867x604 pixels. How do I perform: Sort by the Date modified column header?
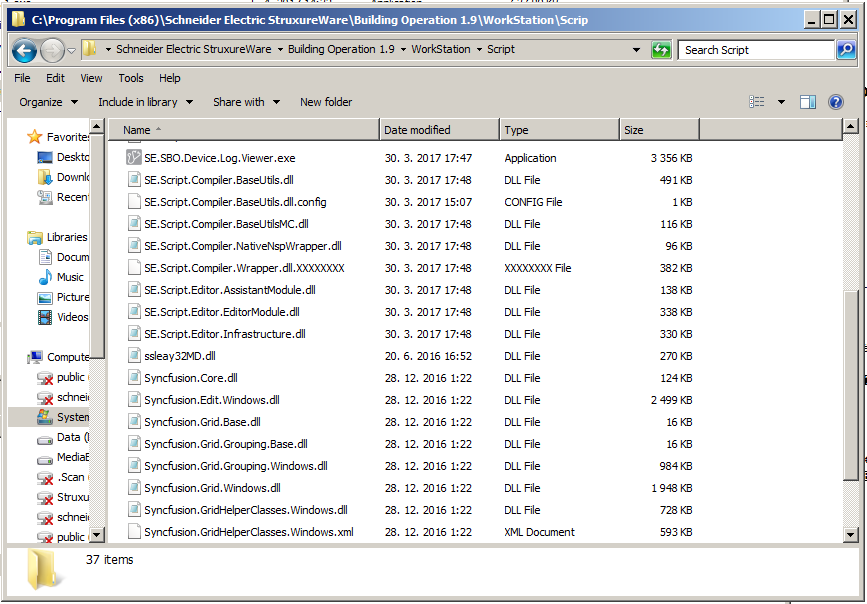coord(440,130)
